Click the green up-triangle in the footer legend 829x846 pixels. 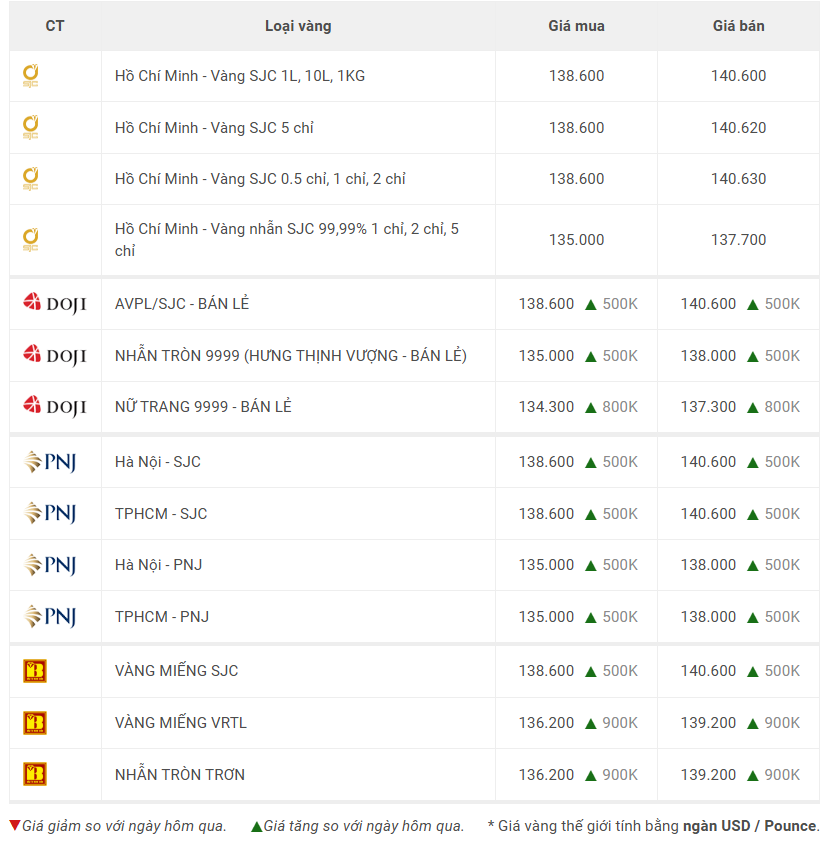point(256,826)
